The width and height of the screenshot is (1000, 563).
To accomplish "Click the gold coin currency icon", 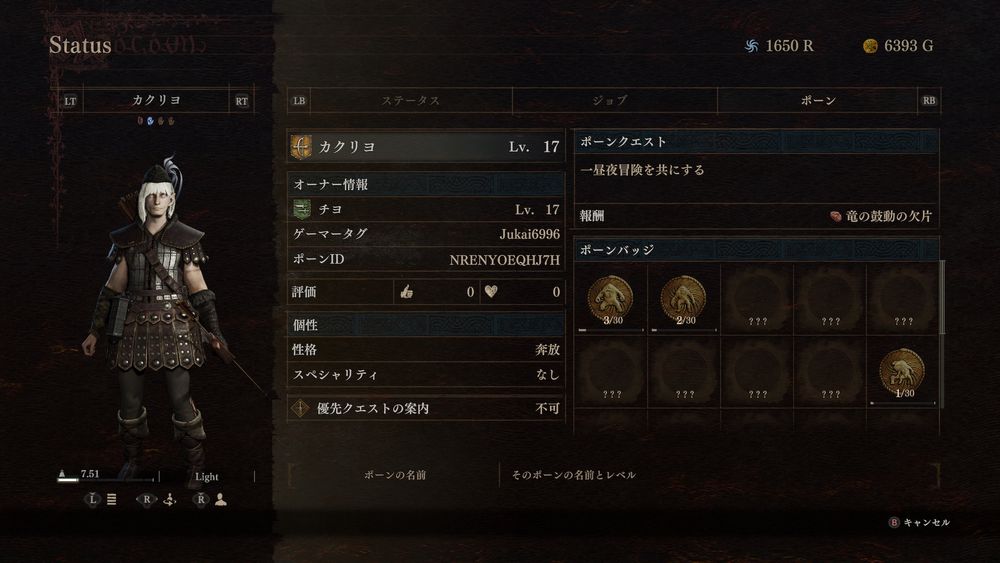I will tap(870, 46).
